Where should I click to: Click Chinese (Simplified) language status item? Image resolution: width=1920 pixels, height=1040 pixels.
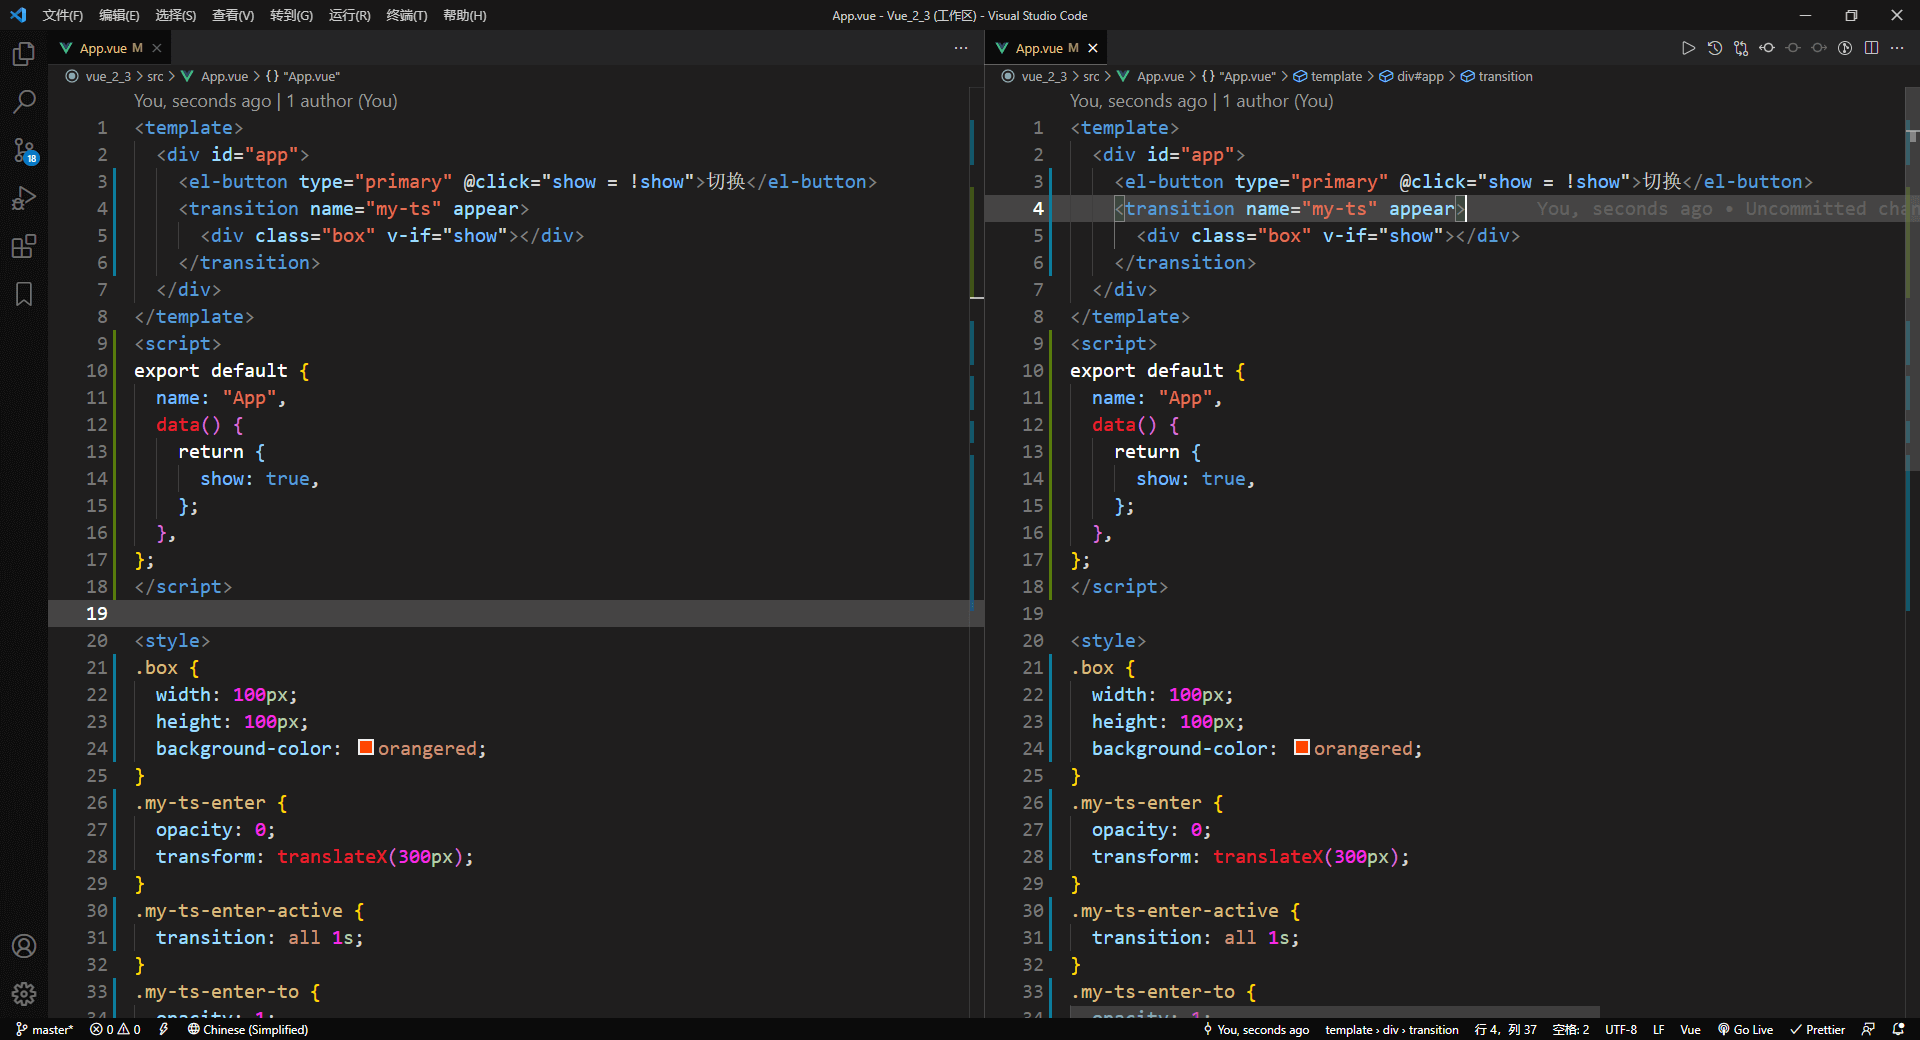[x=248, y=1029]
